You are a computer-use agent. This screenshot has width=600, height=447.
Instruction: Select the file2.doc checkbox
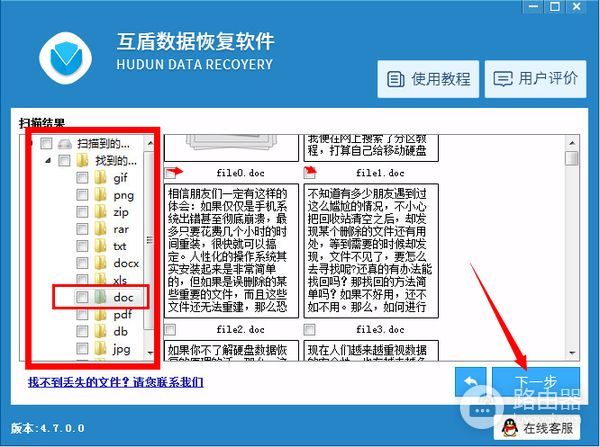(170, 330)
